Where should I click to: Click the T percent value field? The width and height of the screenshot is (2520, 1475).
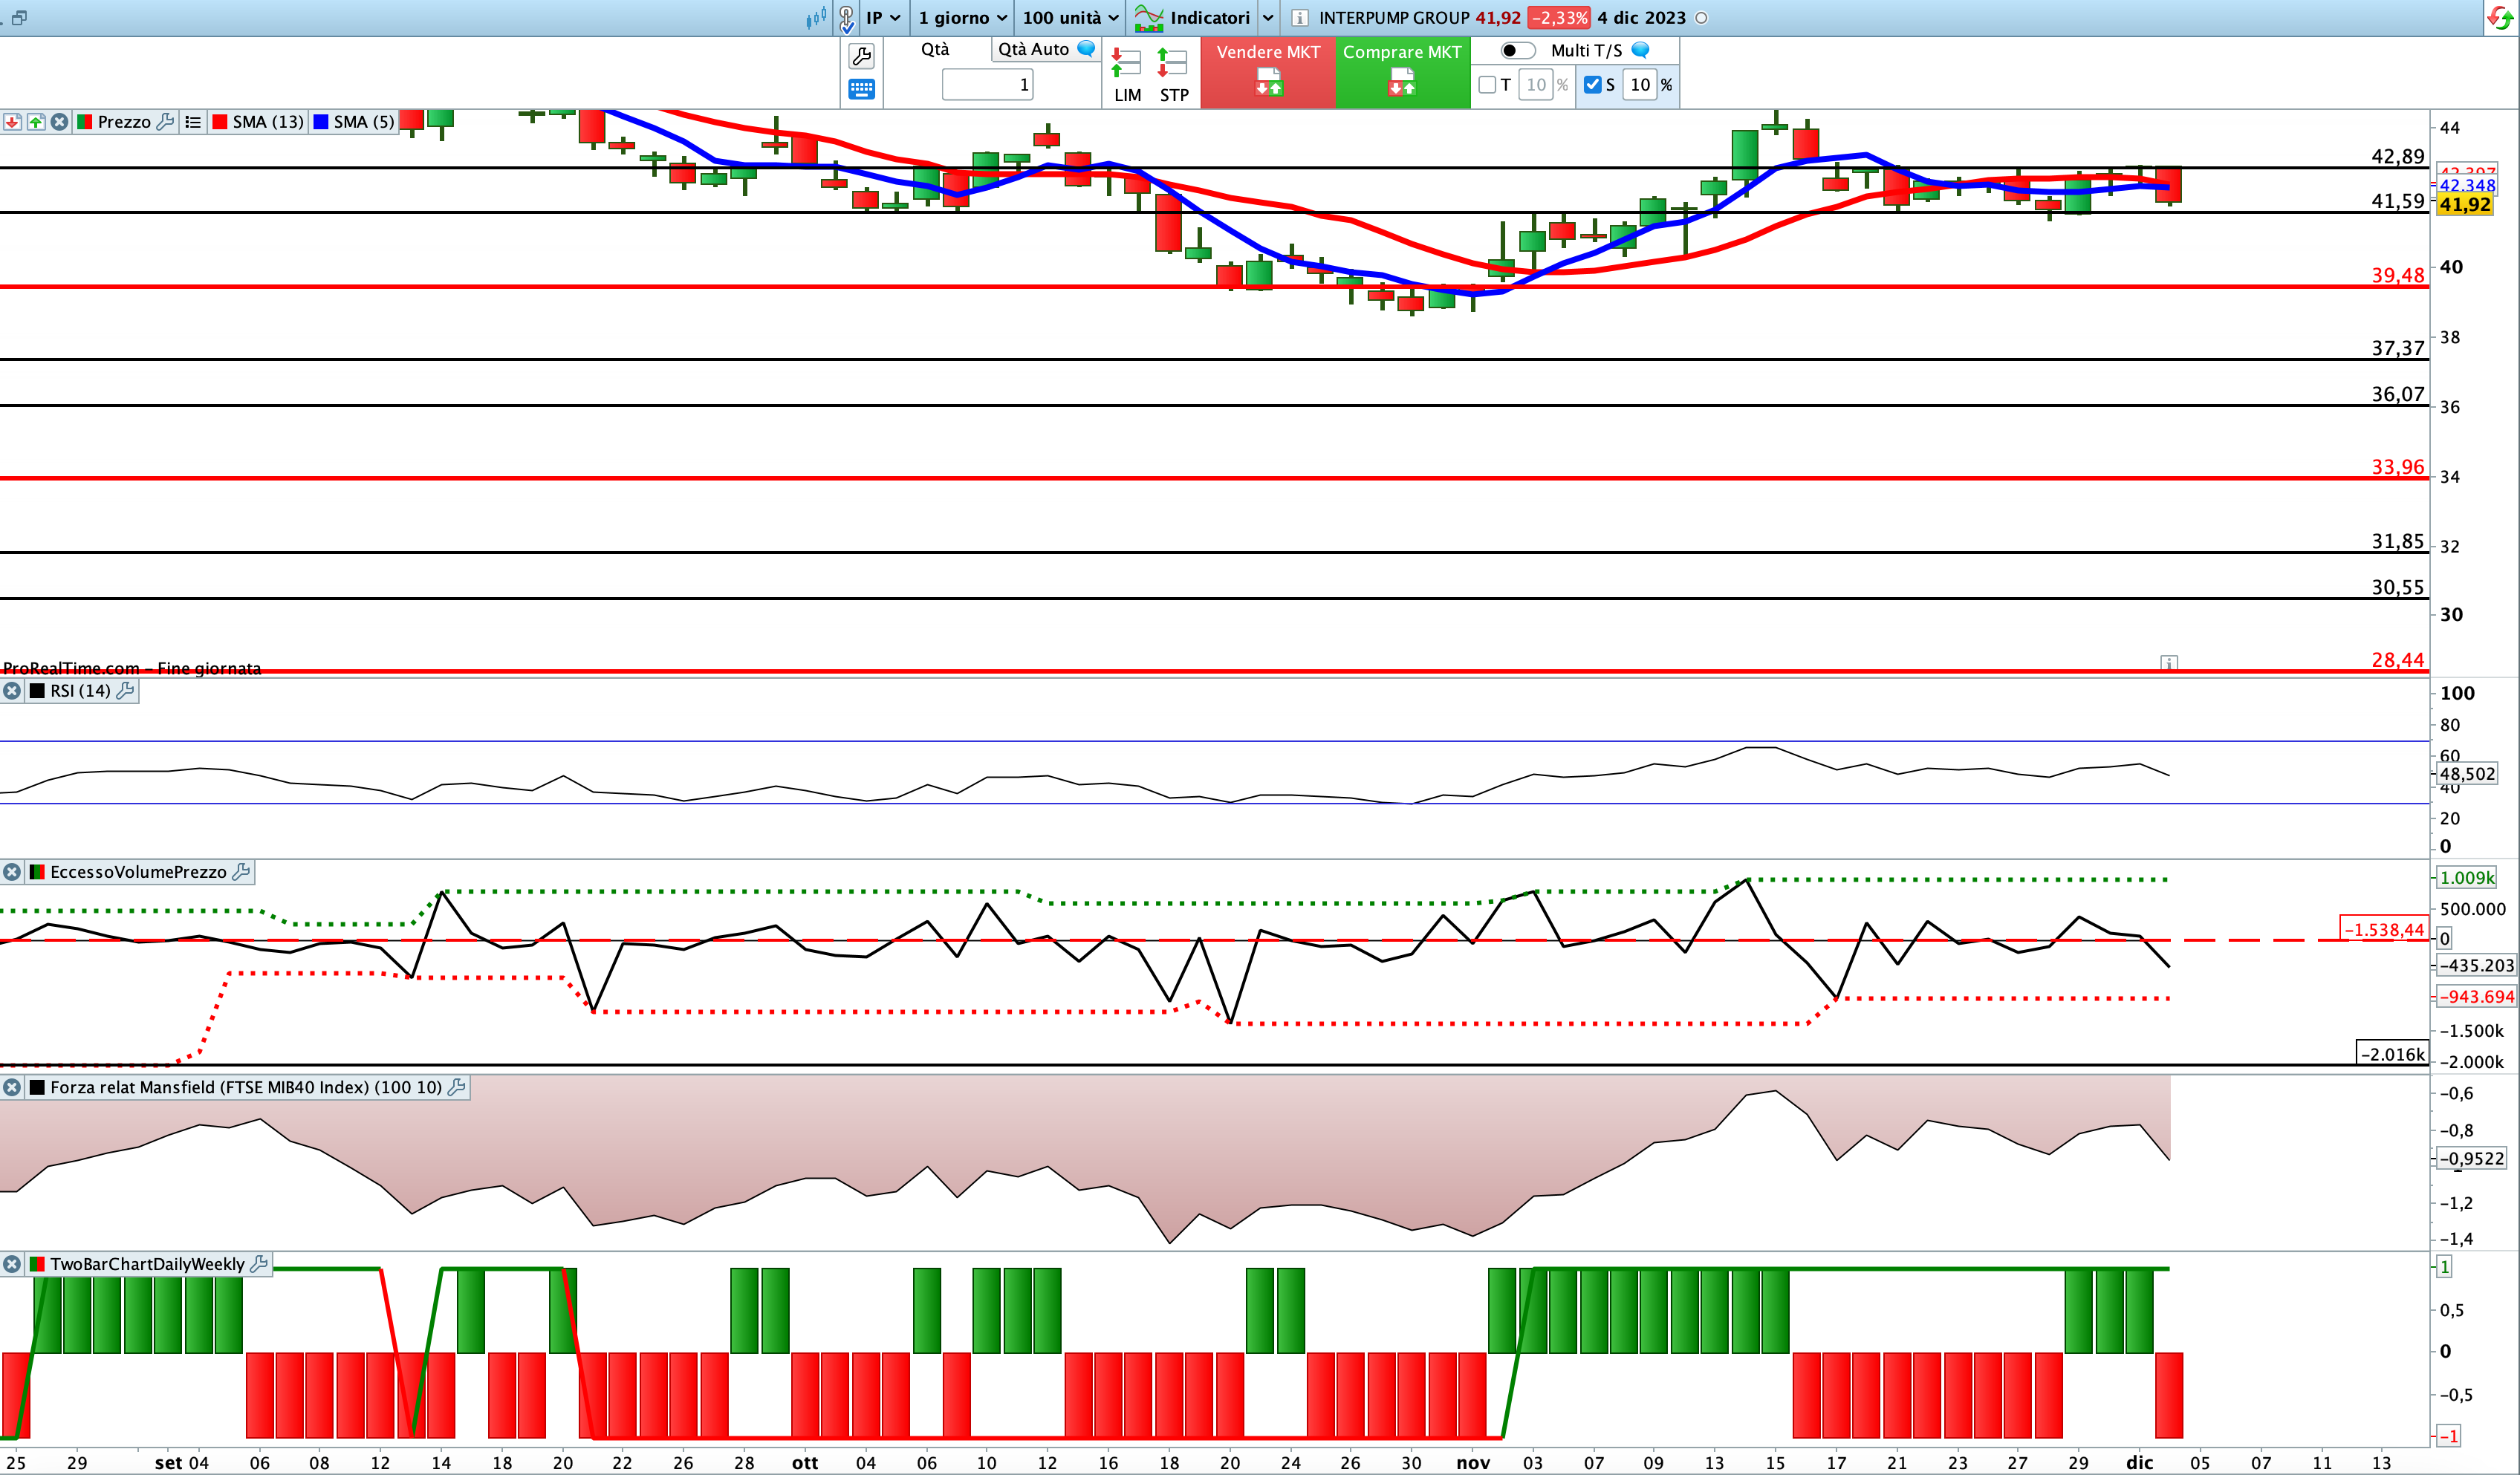[1536, 85]
